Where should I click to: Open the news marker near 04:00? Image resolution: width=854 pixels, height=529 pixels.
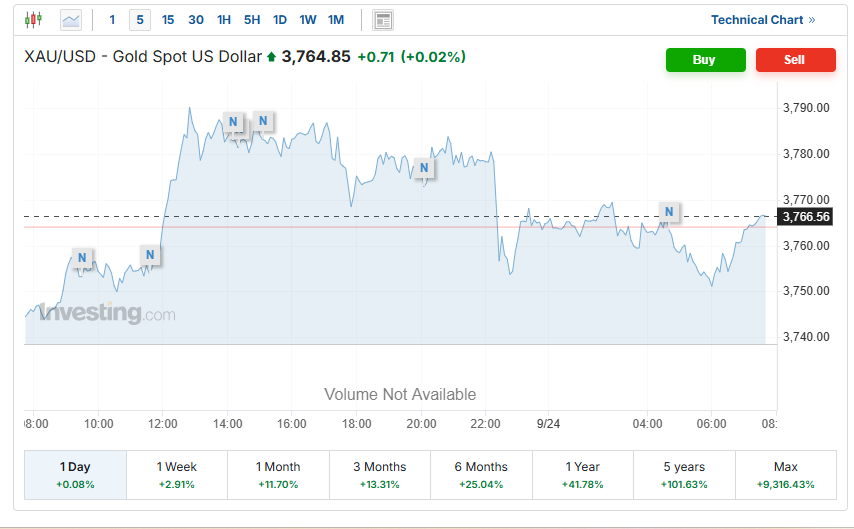(x=669, y=211)
